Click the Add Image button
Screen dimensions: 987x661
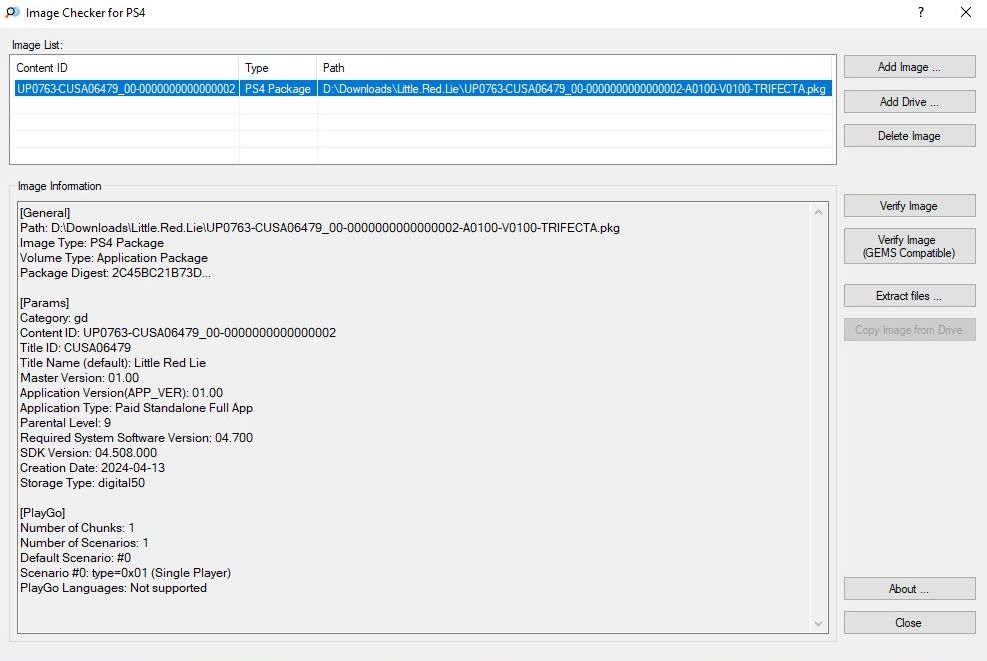(909, 67)
